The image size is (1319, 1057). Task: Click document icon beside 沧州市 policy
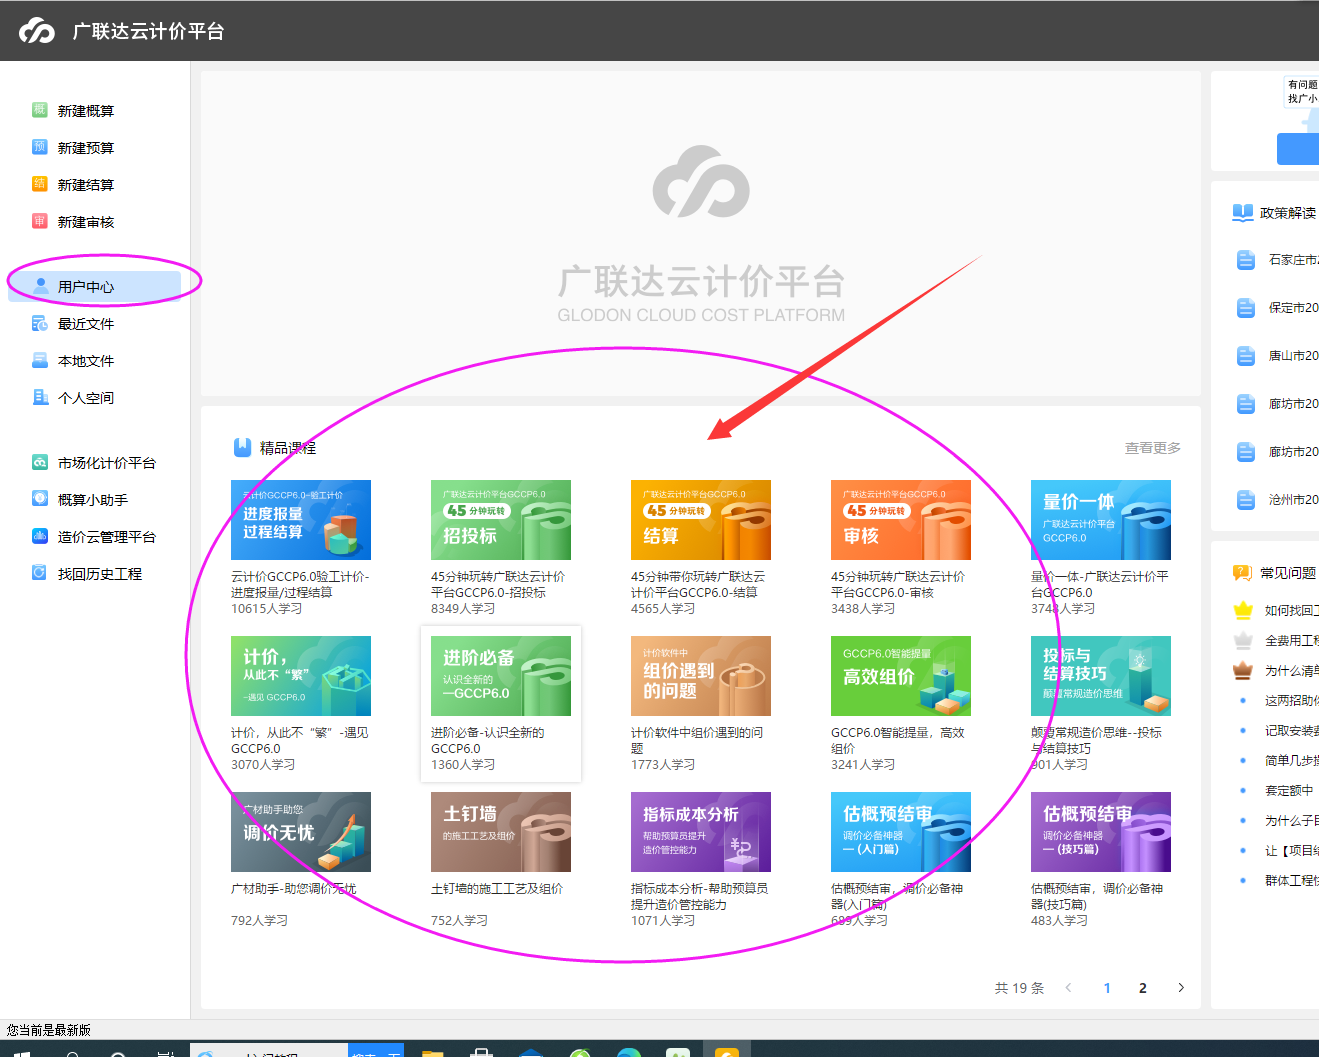[x=1246, y=500]
